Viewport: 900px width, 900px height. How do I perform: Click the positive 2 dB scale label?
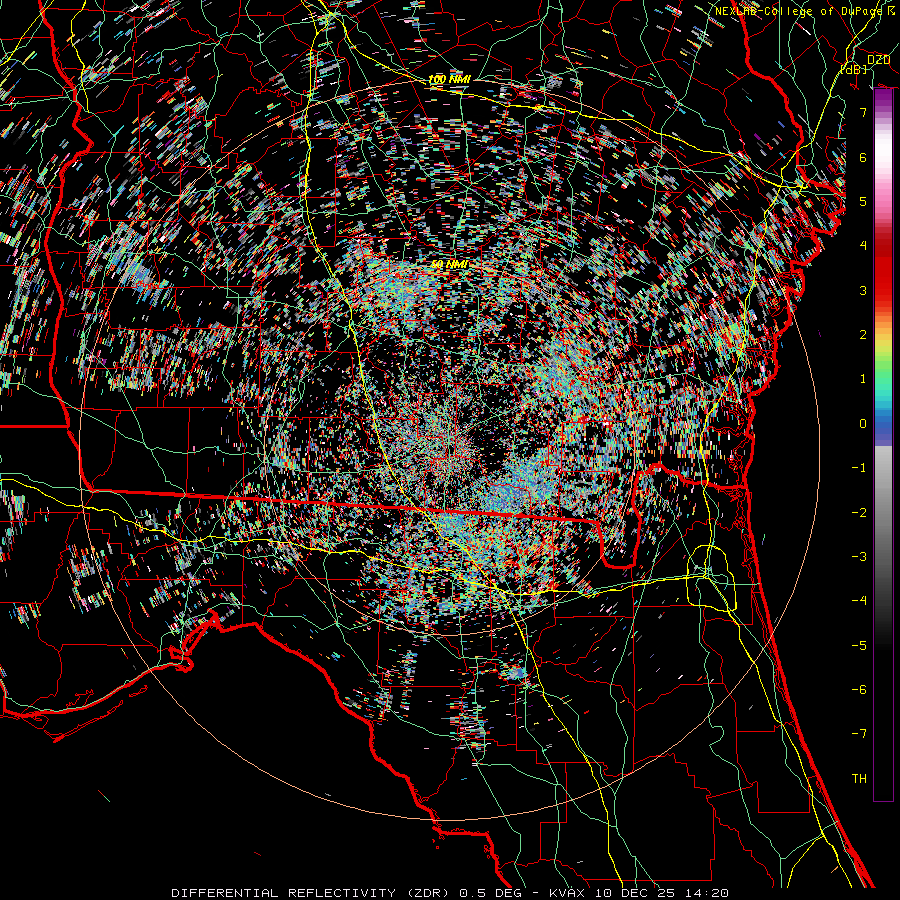click(x=863, y=335)
